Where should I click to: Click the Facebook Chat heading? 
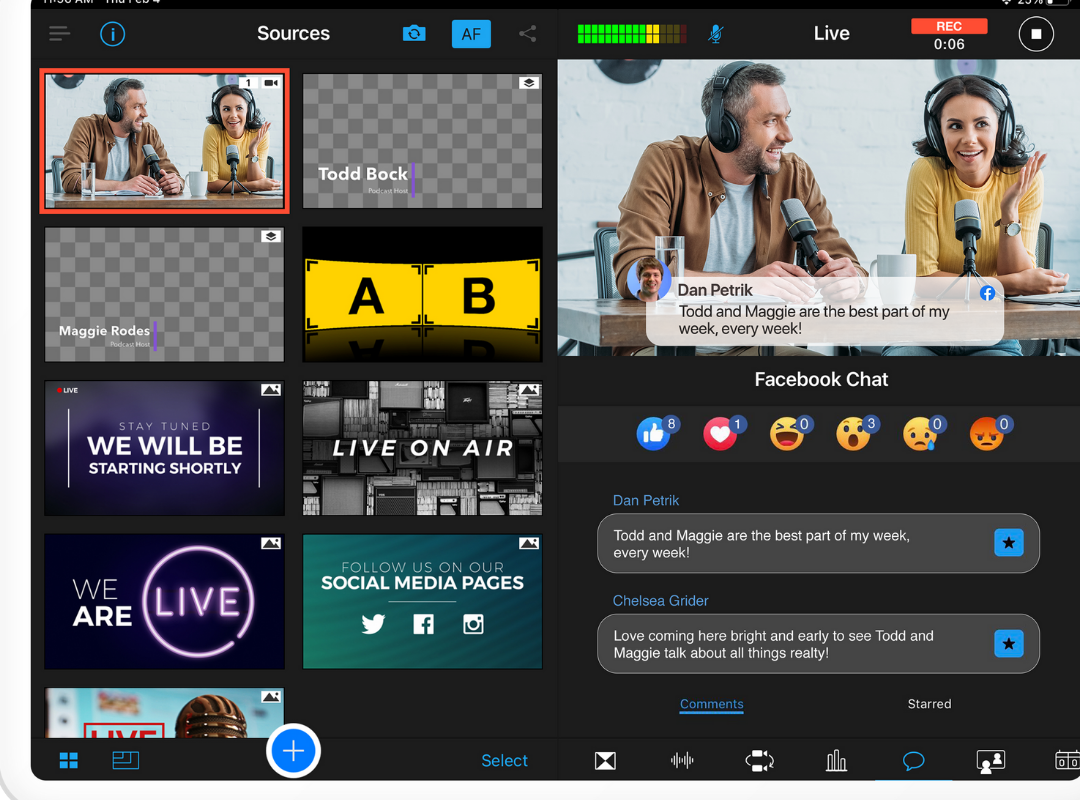tap(821, 379)
